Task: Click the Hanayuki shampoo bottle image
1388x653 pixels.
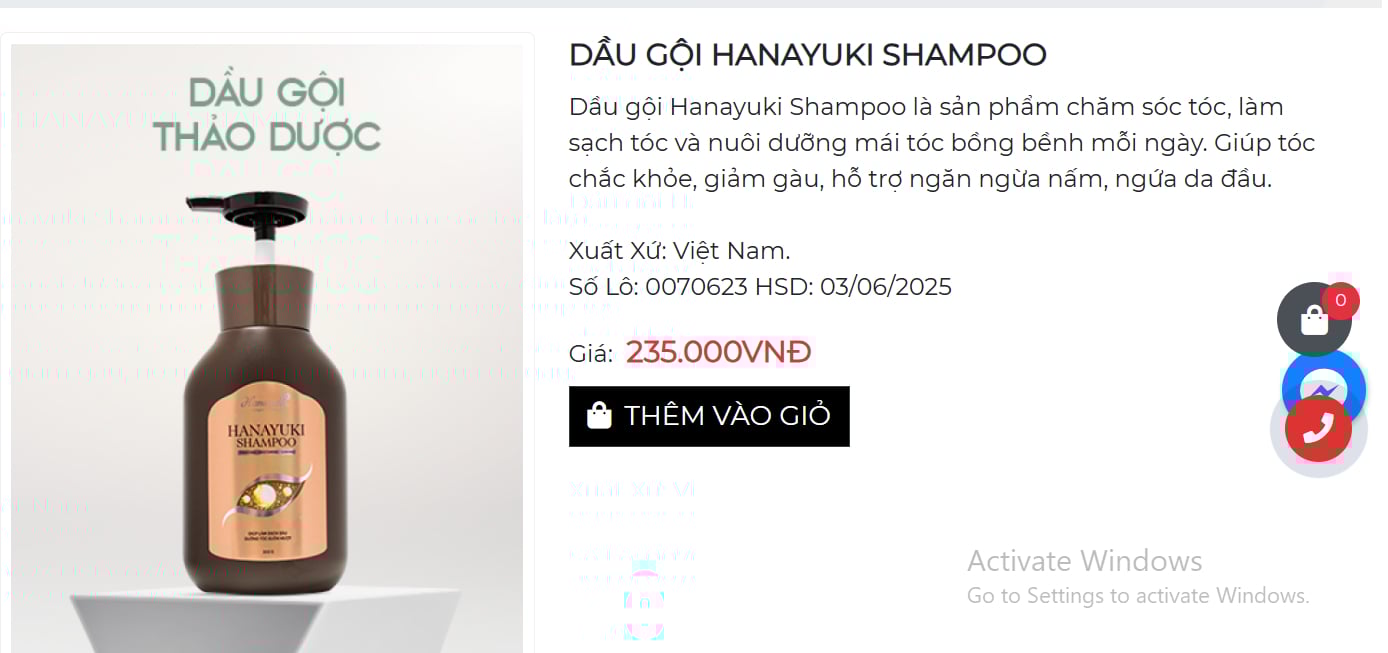Action: [267, 347]
